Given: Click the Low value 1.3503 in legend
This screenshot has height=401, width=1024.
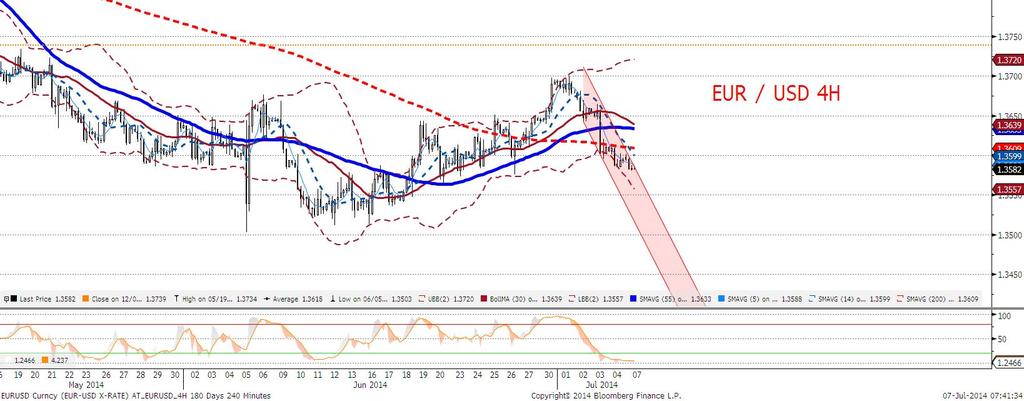Looking at the screenshot, I should pos(402,299).
